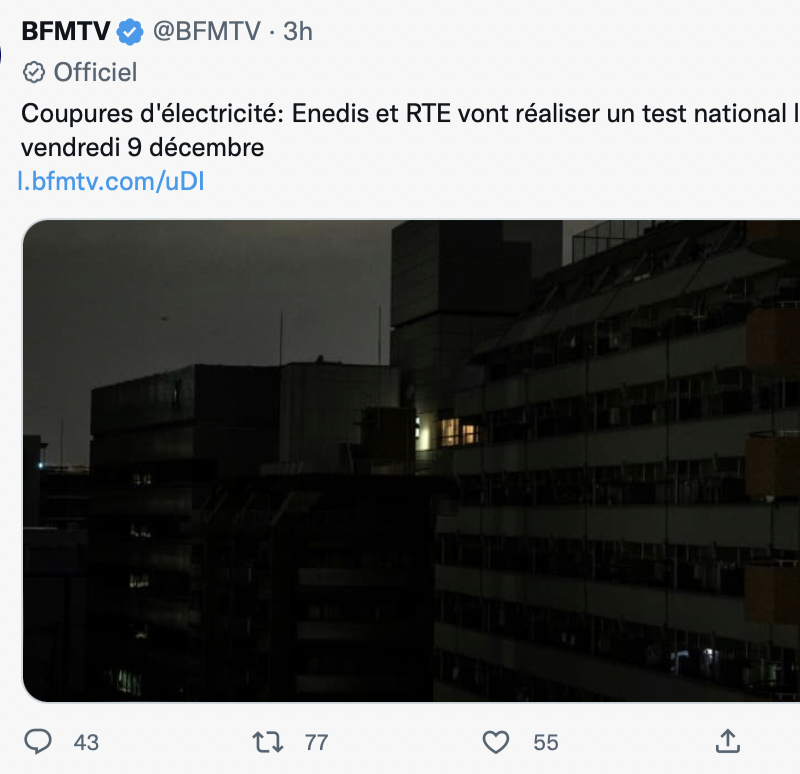Click the gray Officiel checkmark icon
The height and width of the screenshot is (774, 800).
point(34,72)
